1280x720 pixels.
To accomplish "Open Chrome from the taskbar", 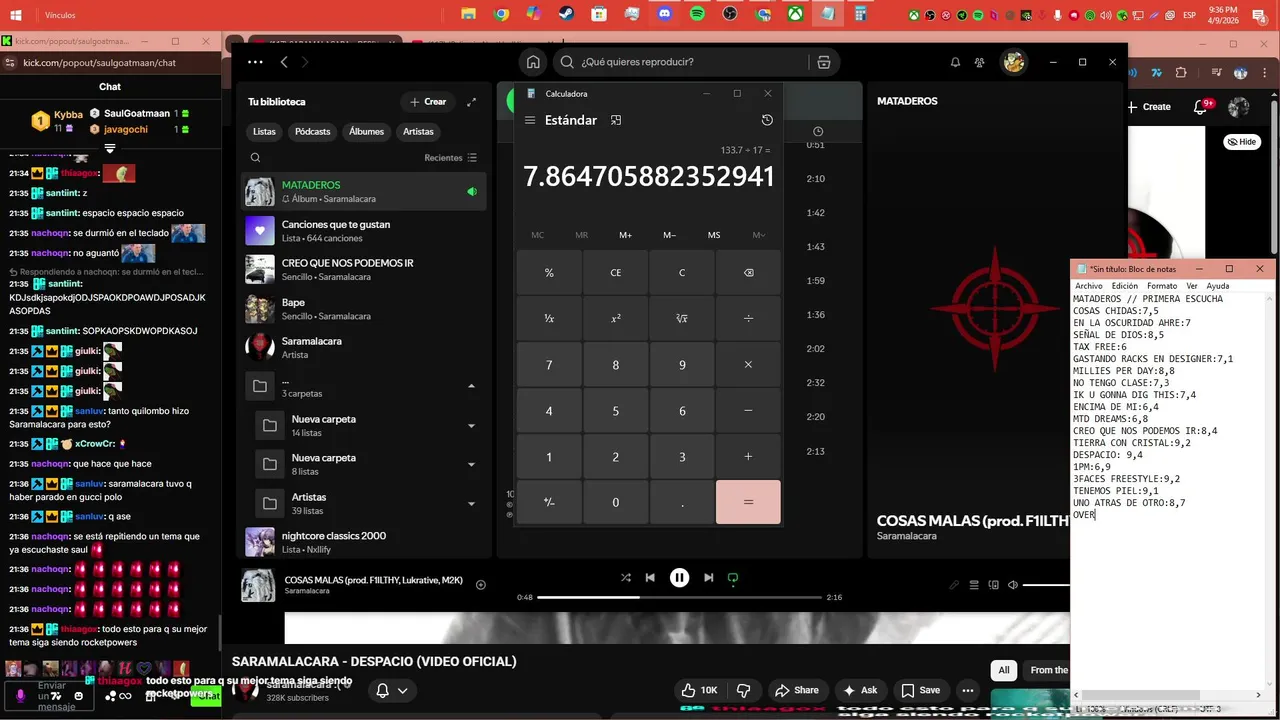I will pos(502,14).
